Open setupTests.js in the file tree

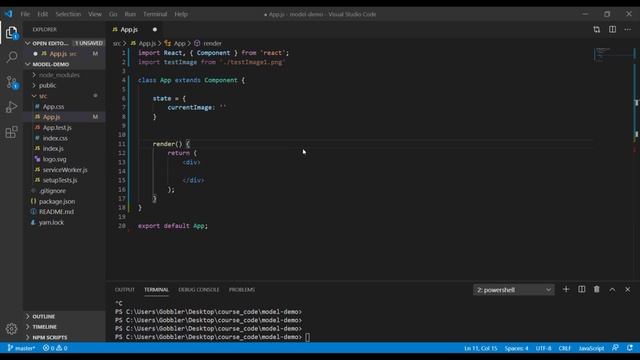tap(60, 180)
